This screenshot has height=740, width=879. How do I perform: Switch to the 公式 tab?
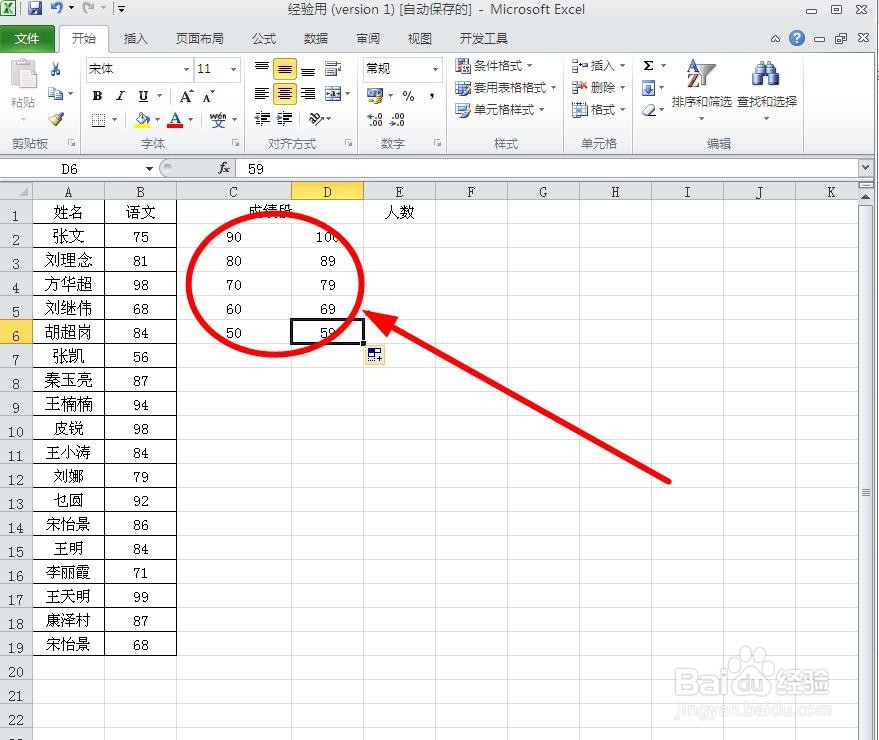click(263, 39)
